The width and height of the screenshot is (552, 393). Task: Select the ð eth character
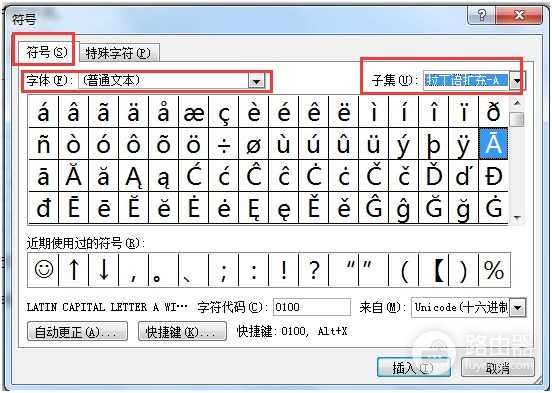click(x=494, y=112)
